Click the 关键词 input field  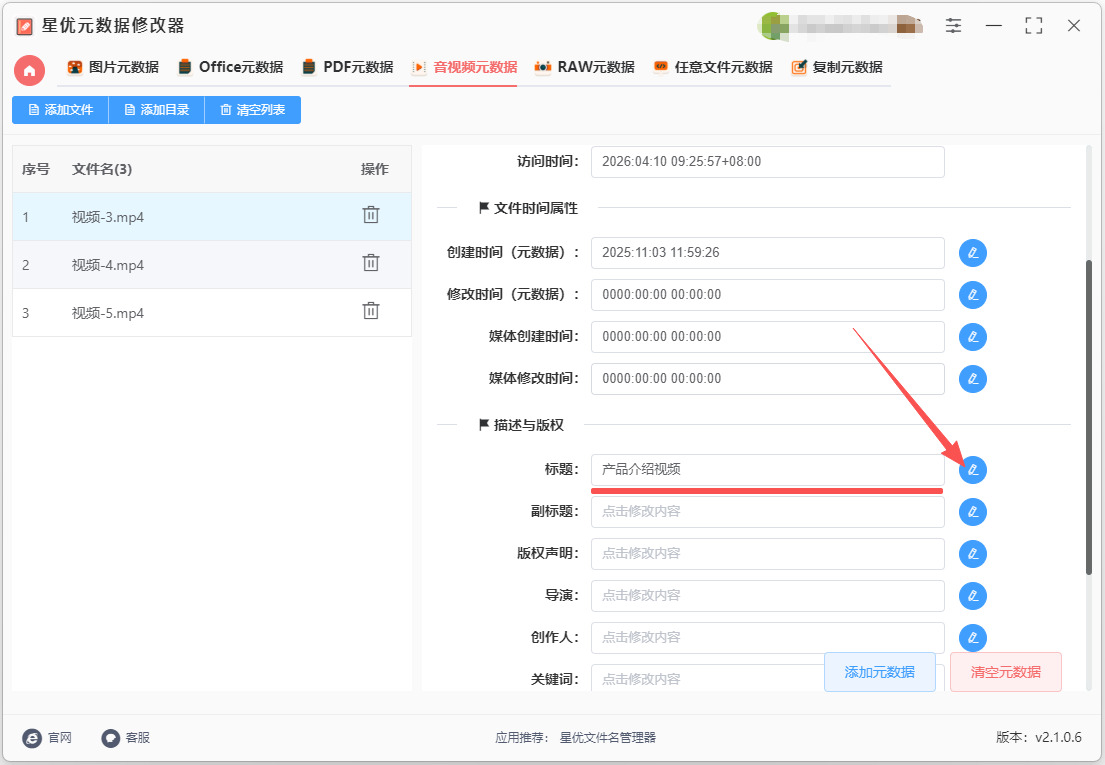pyautogui.click(x=707, y=678)
